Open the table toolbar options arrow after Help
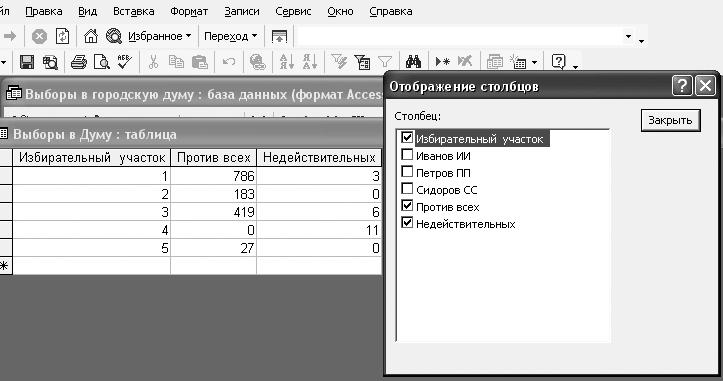Viewport: 723px width, 381px height. [x=575, y=67]
